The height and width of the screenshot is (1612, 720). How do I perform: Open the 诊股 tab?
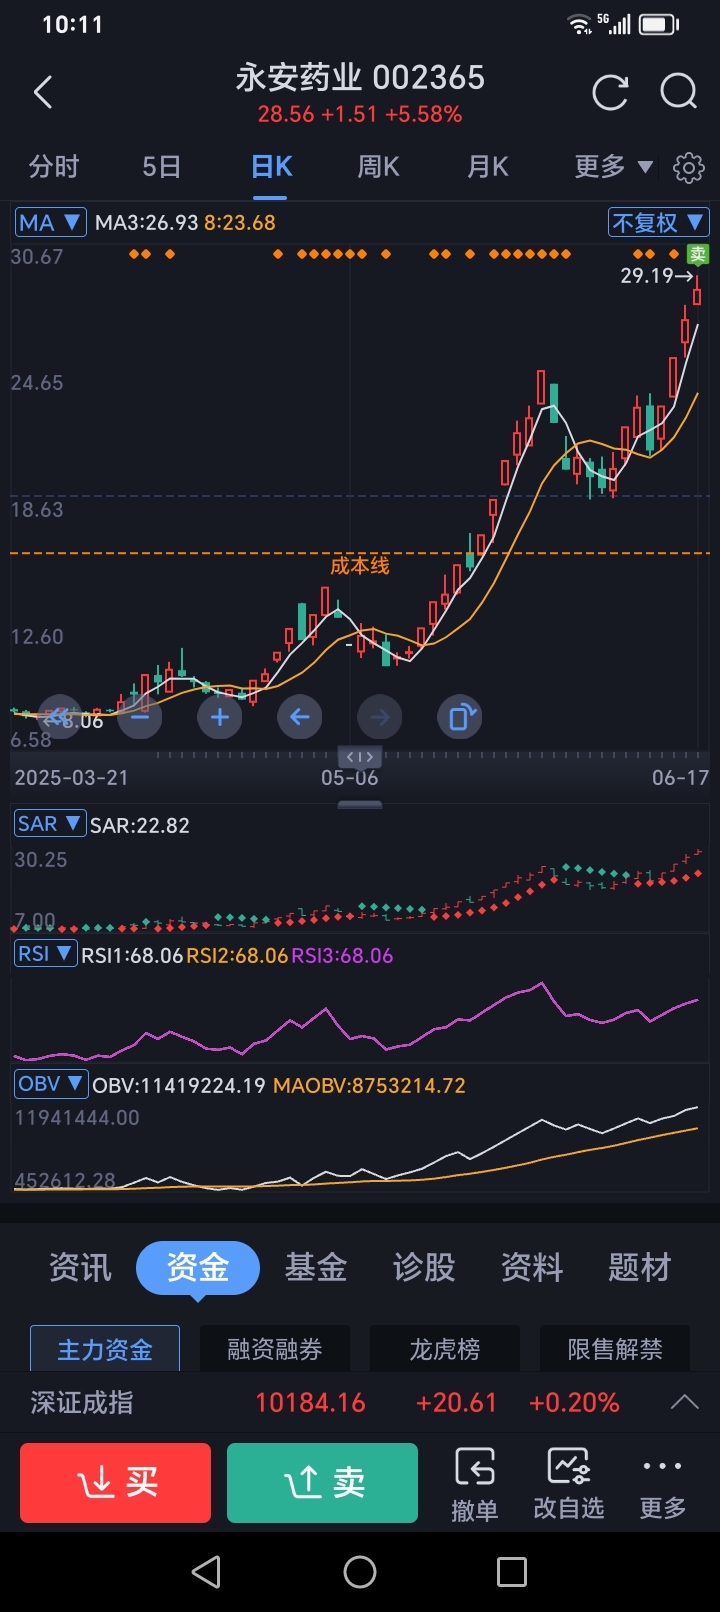[x=424, y=1268]
